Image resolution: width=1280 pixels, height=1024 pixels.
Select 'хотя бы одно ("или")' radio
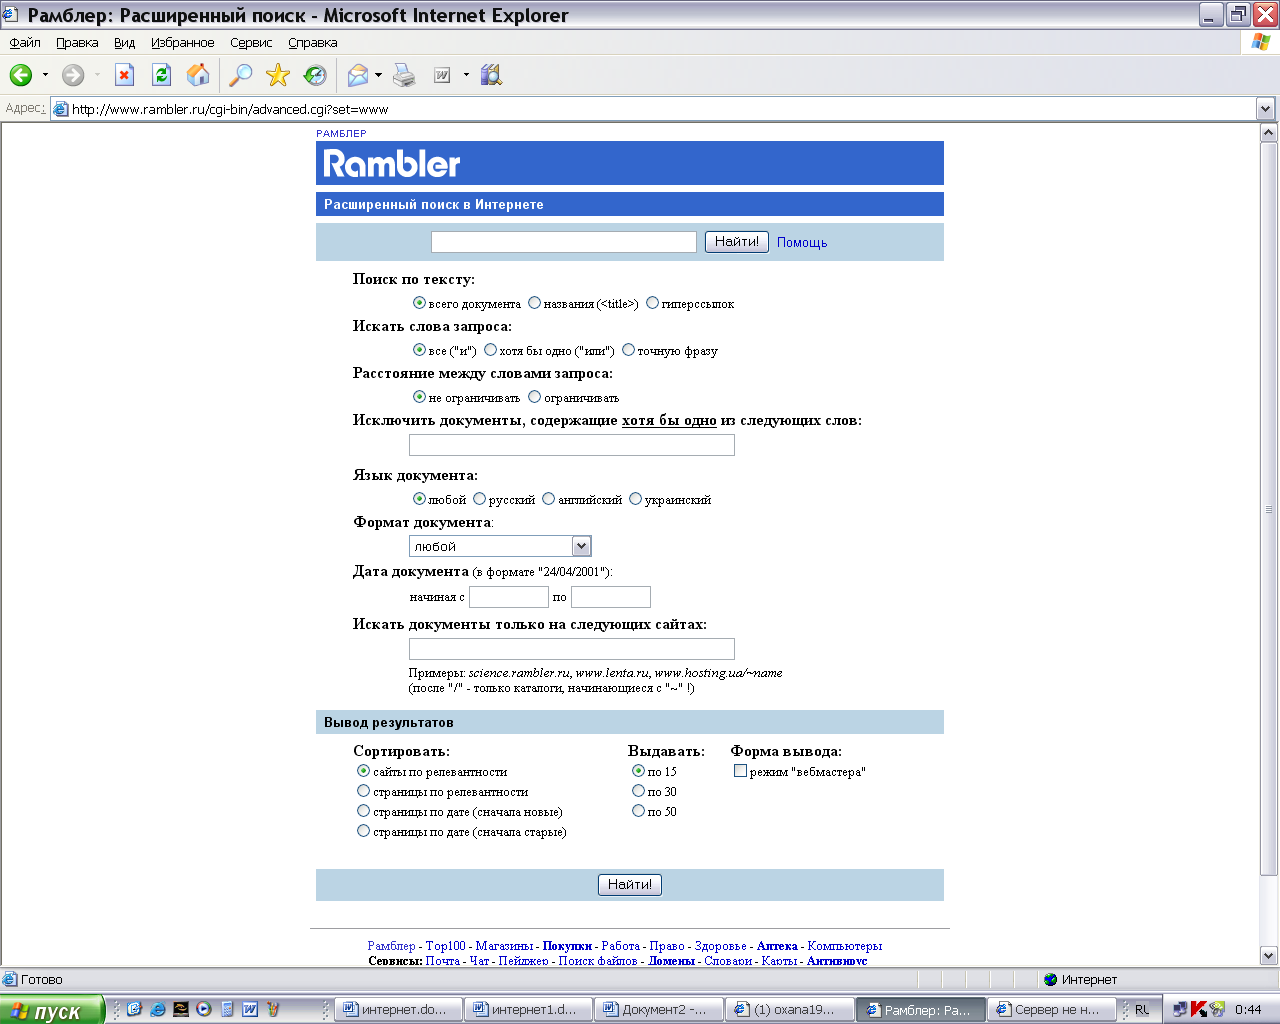click(x=491, y=350)
